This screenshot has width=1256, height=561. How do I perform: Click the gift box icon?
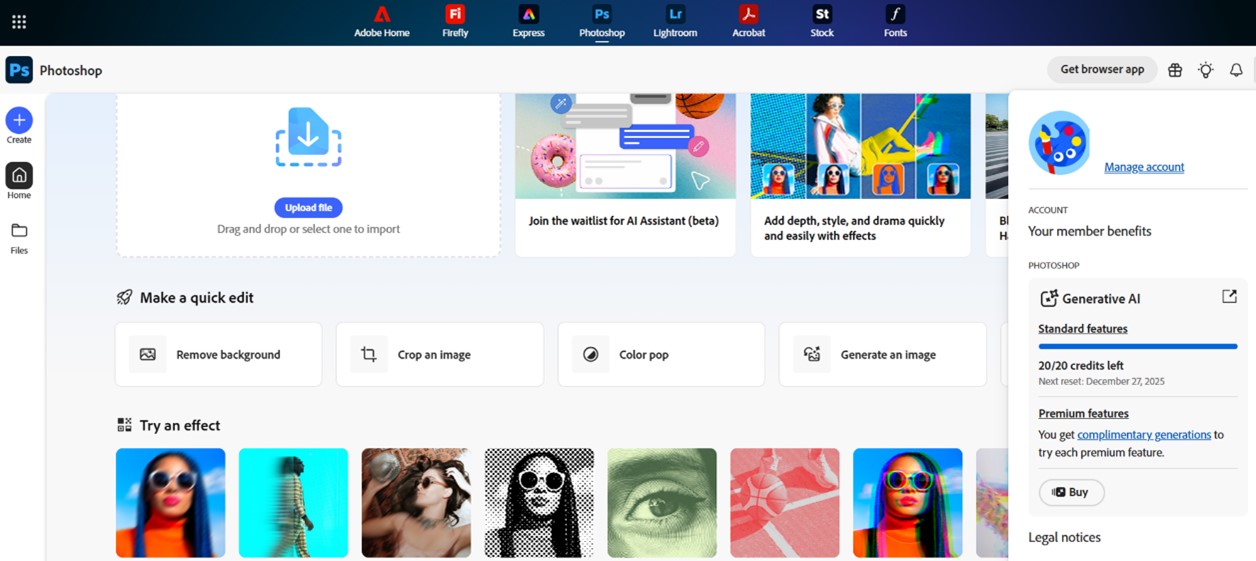[x=1175, y=70]
